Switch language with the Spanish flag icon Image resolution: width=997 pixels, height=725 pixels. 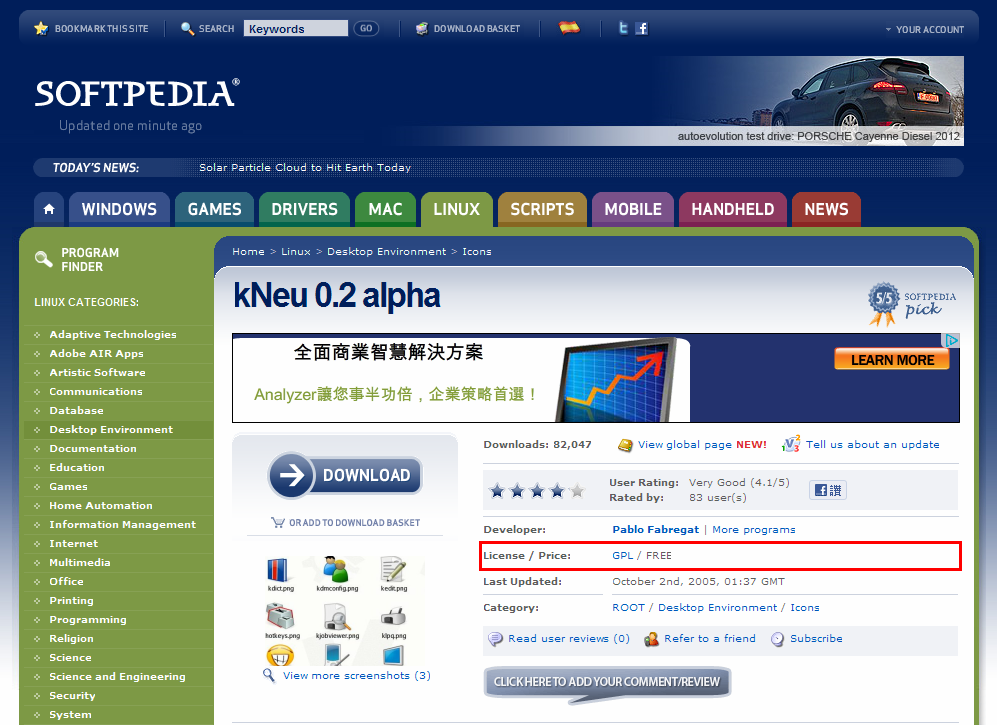pos(569,27)
